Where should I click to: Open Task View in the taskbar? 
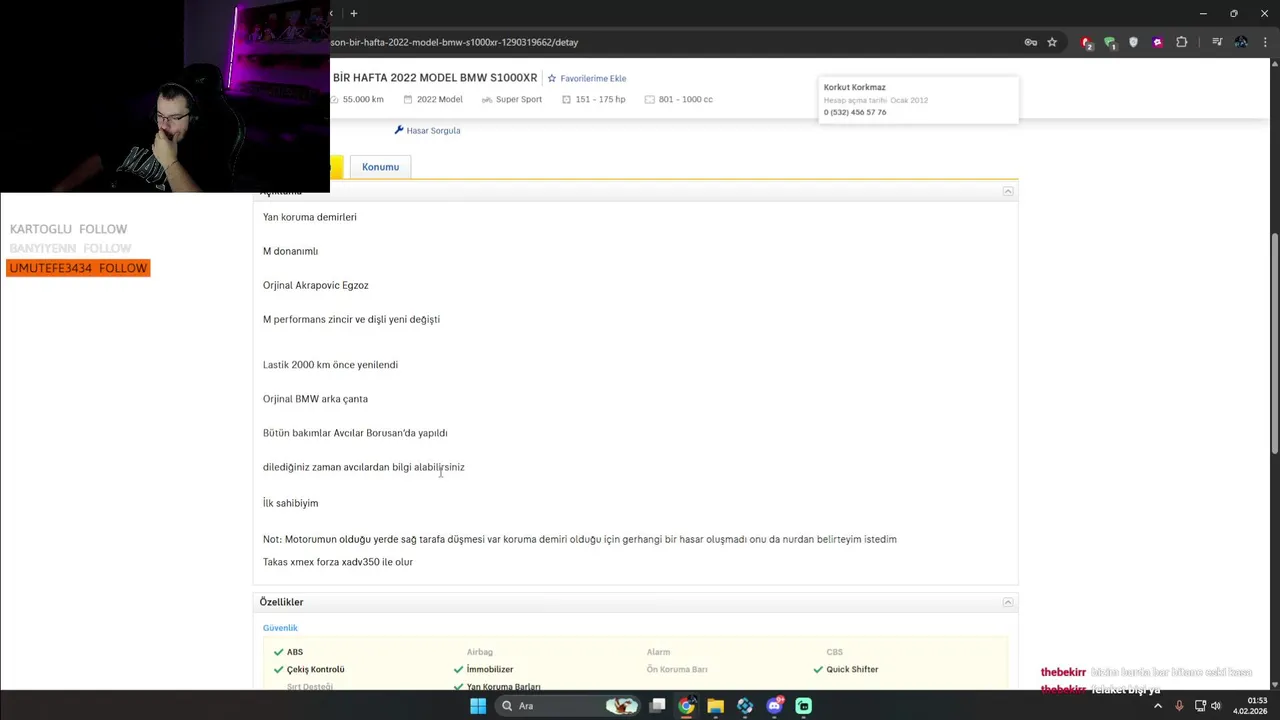pyautogui.click(x=657, y=706)
